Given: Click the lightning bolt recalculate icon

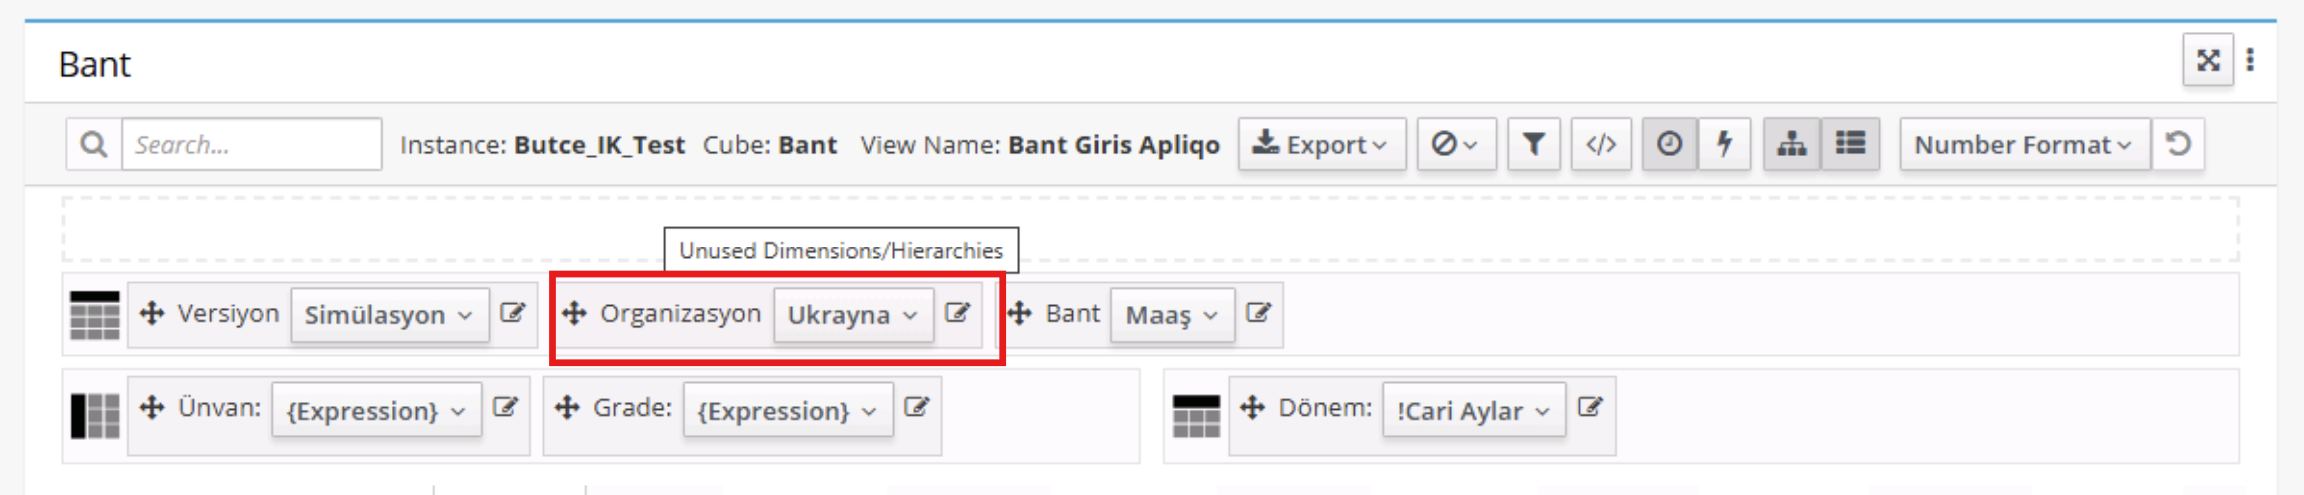Looking at the screenshot, I should coord(1724,145).
